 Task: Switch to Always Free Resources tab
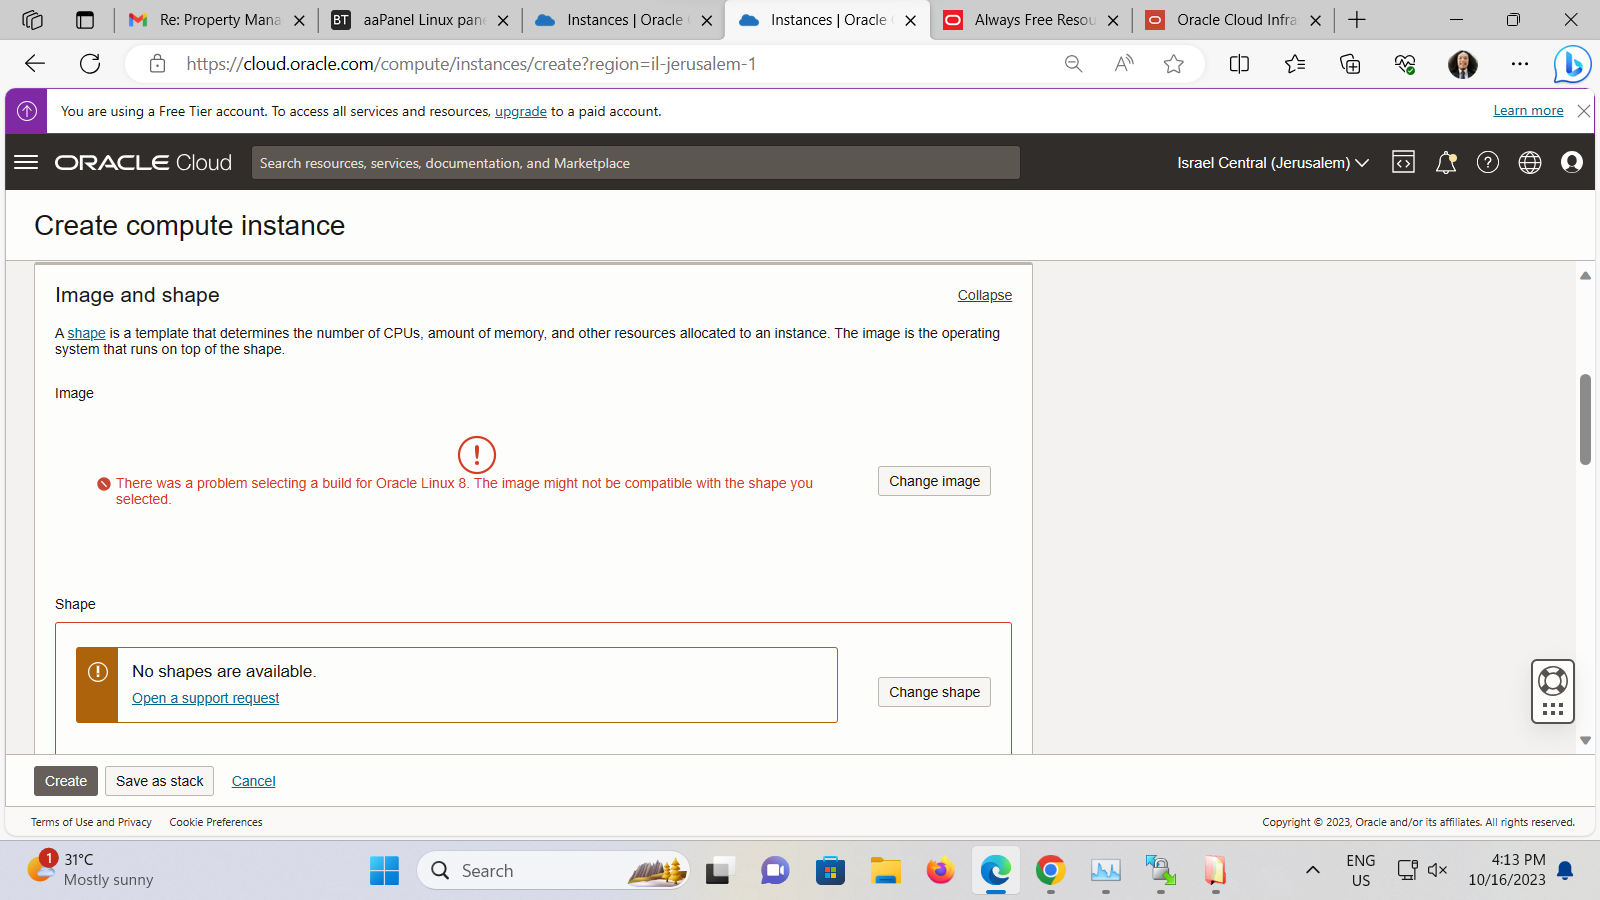click(1031, 20)
